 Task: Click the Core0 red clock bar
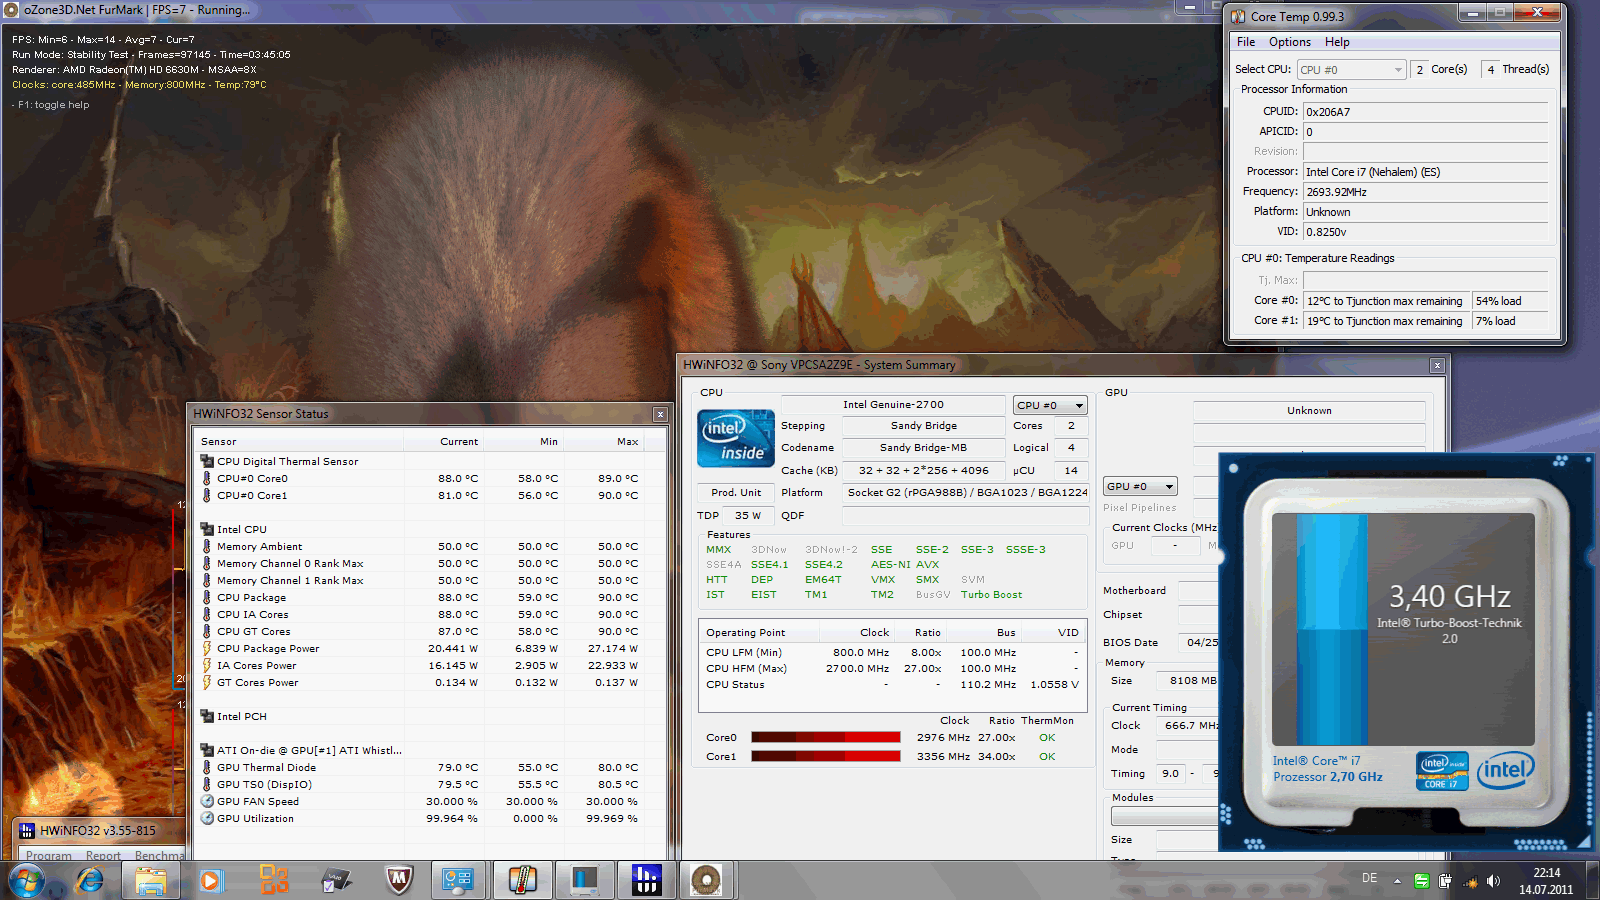tap(826, 738)
